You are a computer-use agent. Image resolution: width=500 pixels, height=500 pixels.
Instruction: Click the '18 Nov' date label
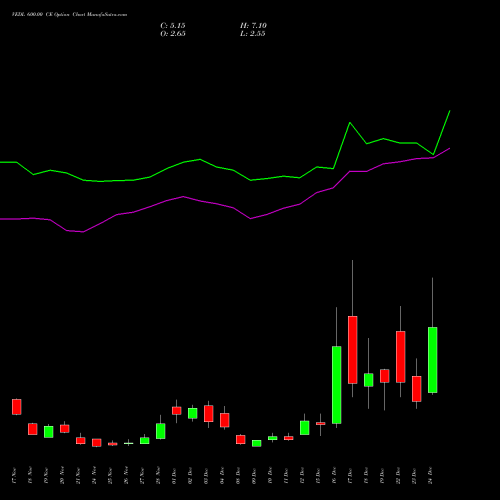tap(30, 476)
